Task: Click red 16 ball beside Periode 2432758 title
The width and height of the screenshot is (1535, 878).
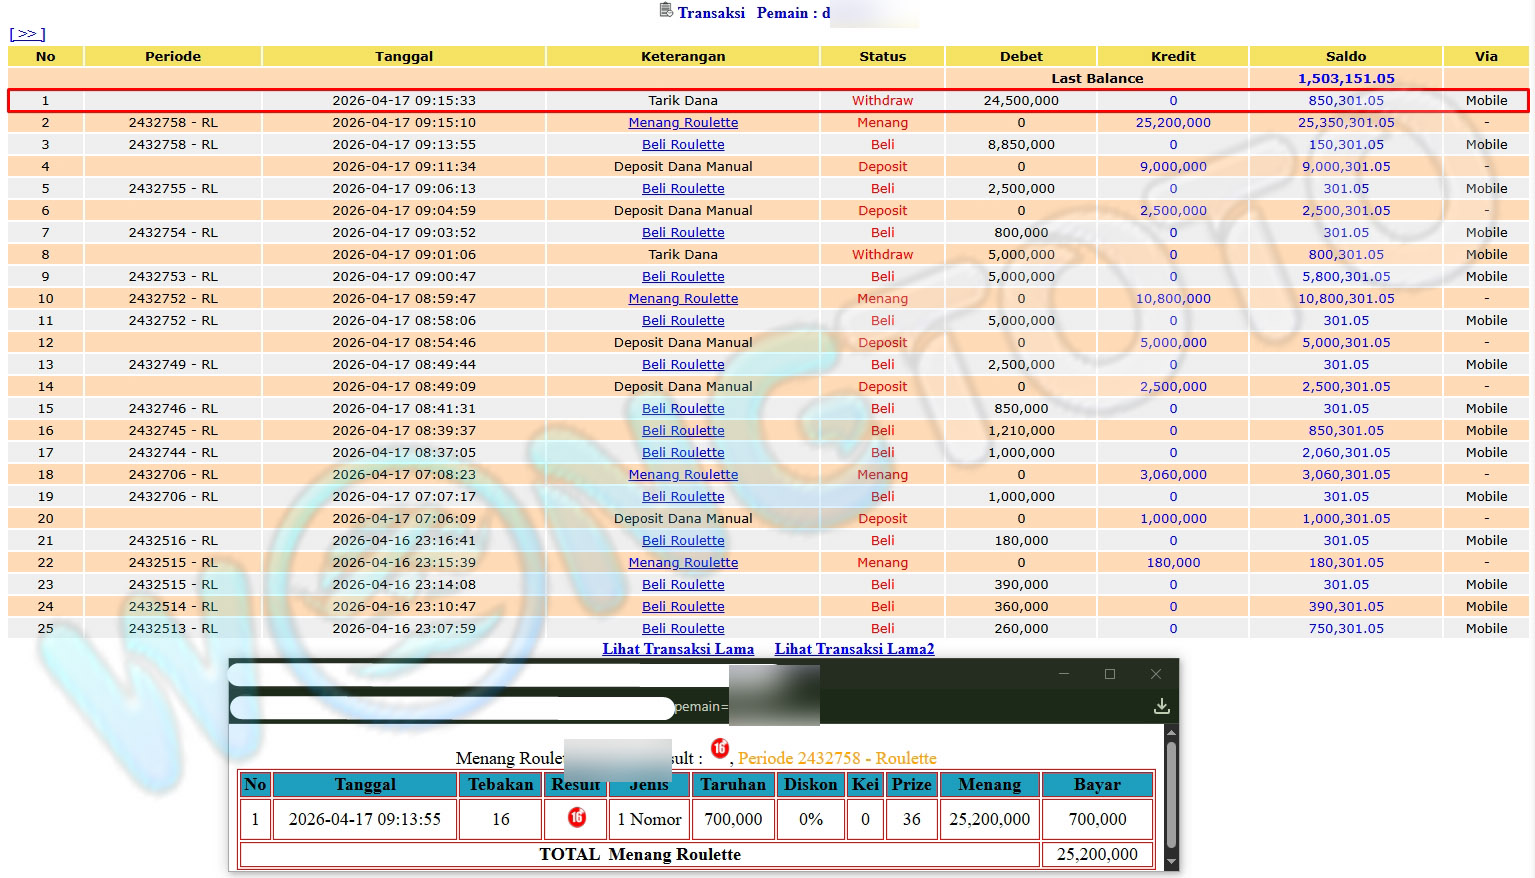Action: tap(719, 748)
